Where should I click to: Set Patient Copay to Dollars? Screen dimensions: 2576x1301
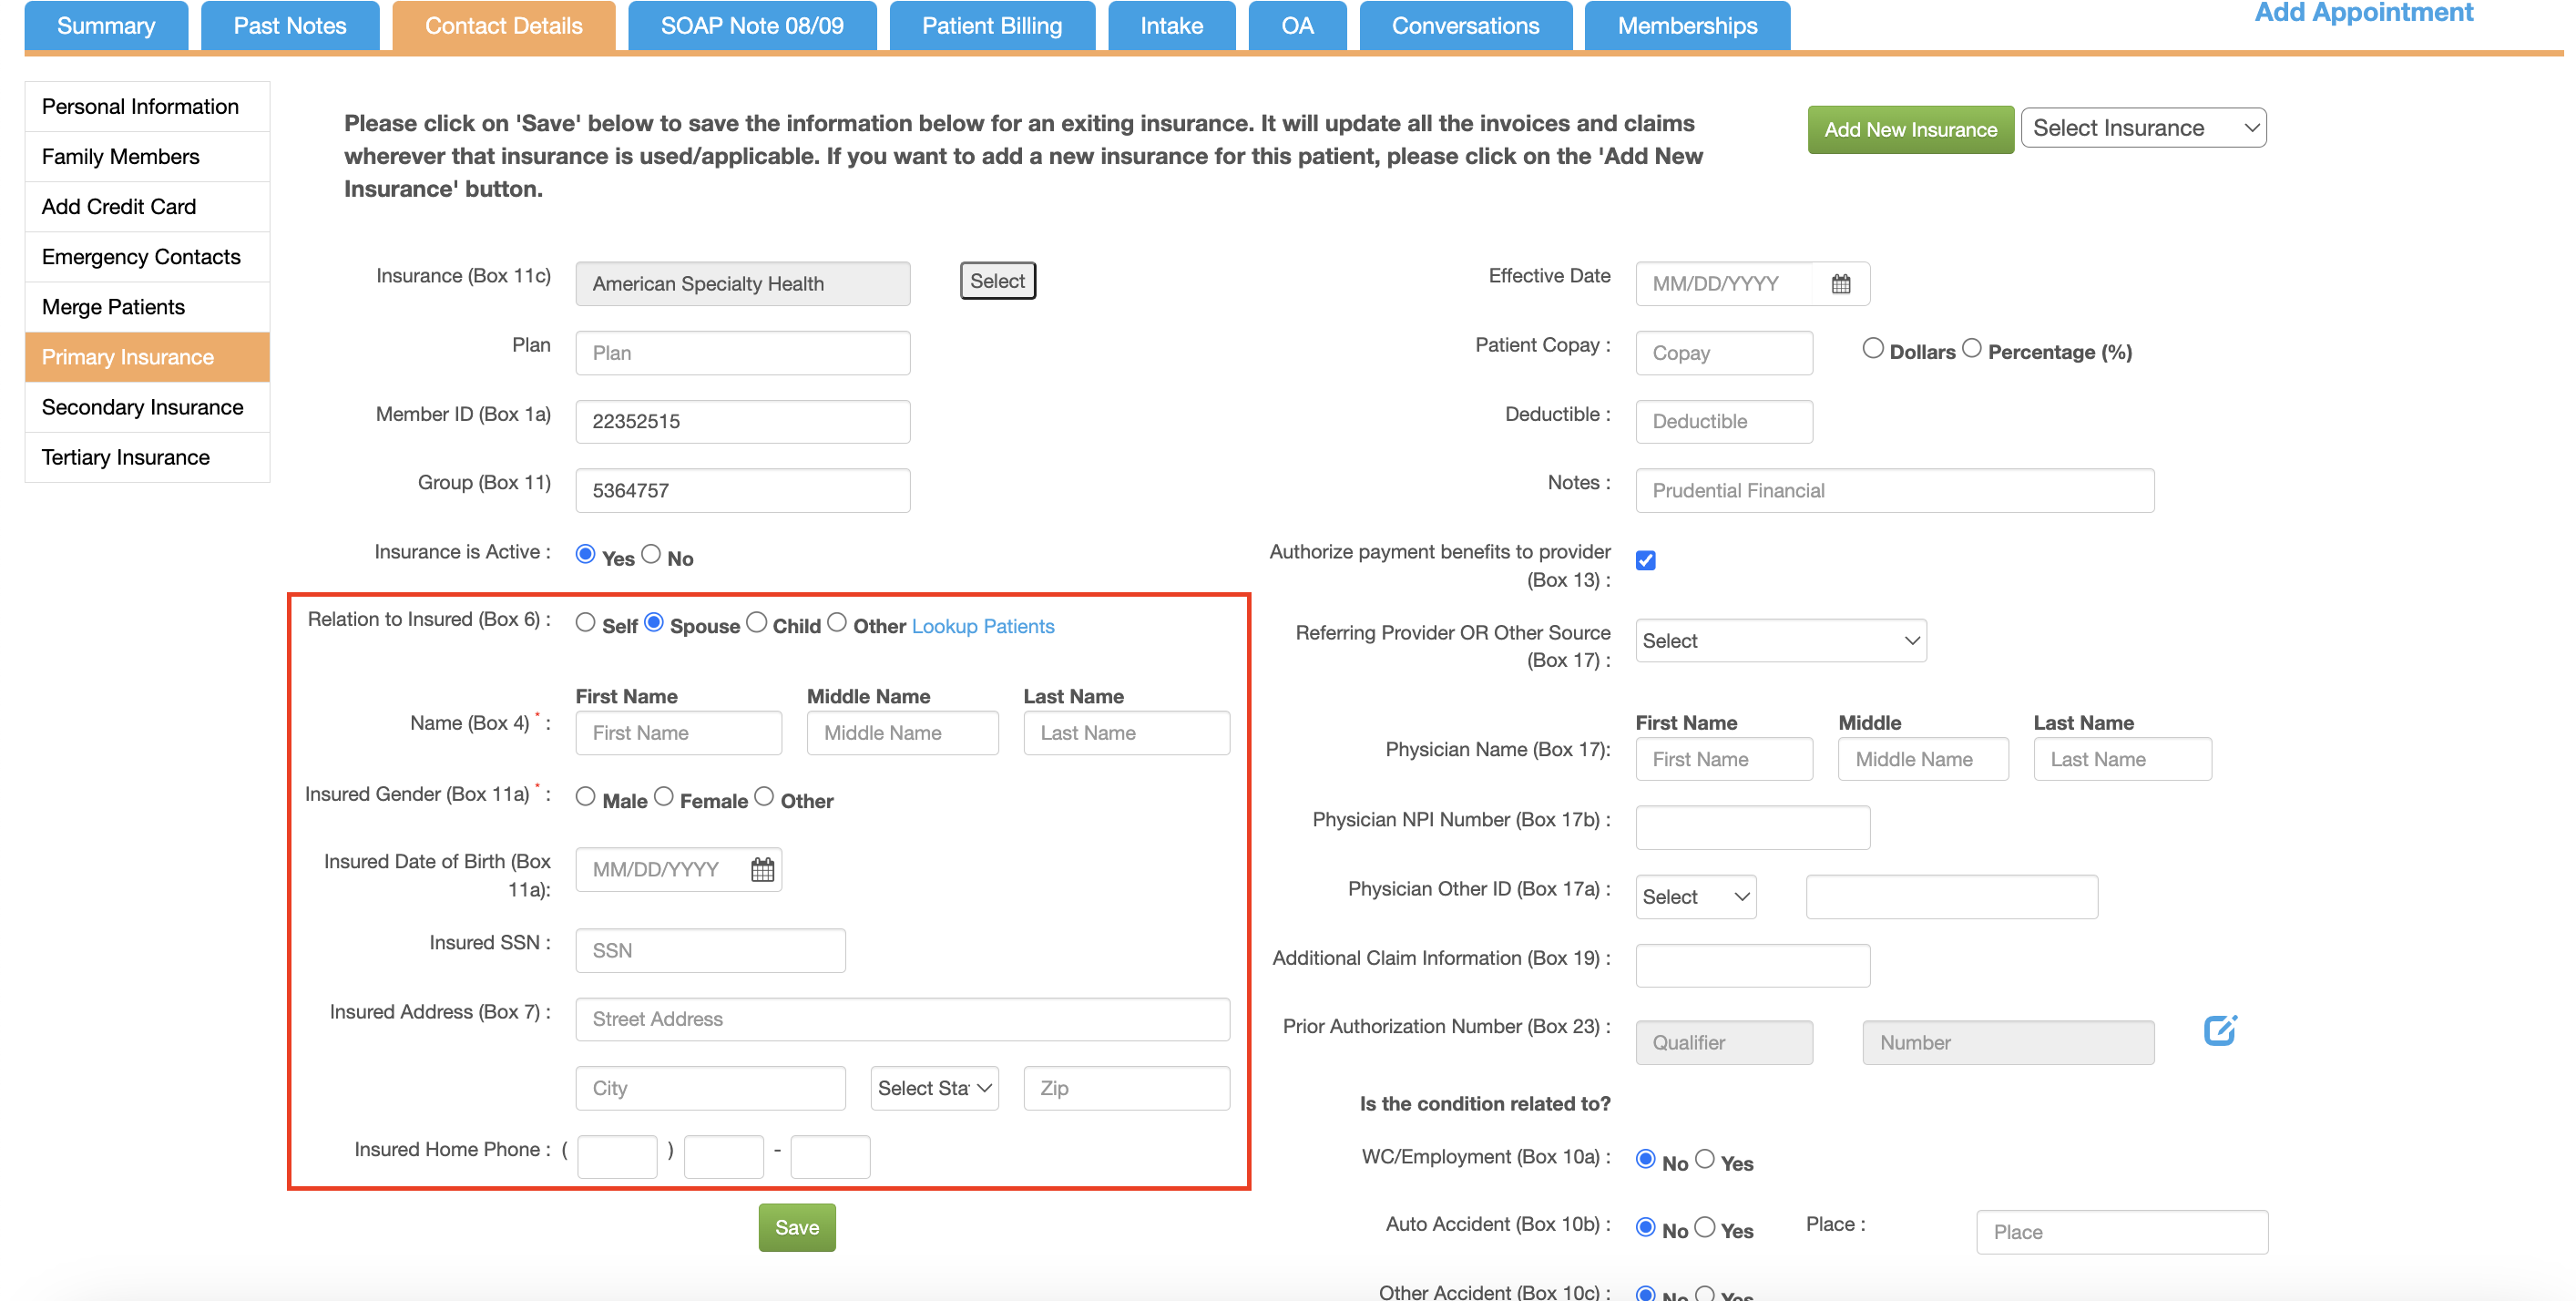click(x=1873, y=348)
